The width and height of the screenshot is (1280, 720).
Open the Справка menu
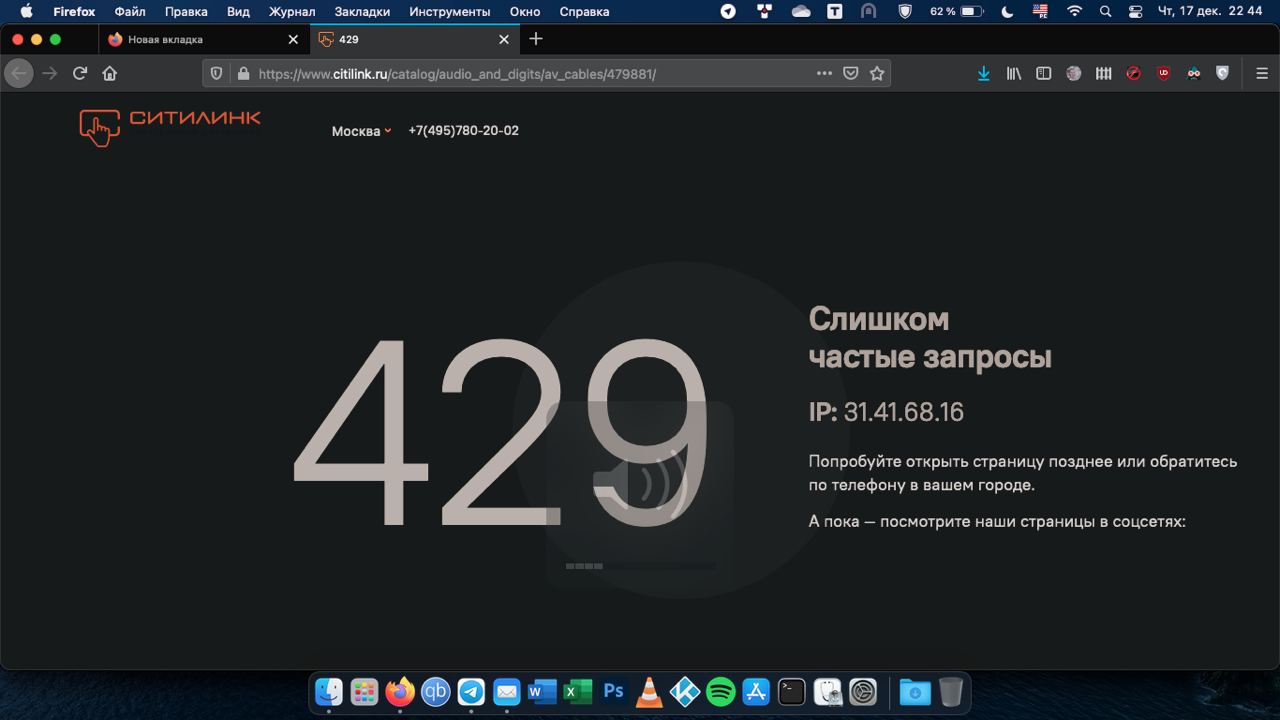pyautogui.click(x=584, y=12)
